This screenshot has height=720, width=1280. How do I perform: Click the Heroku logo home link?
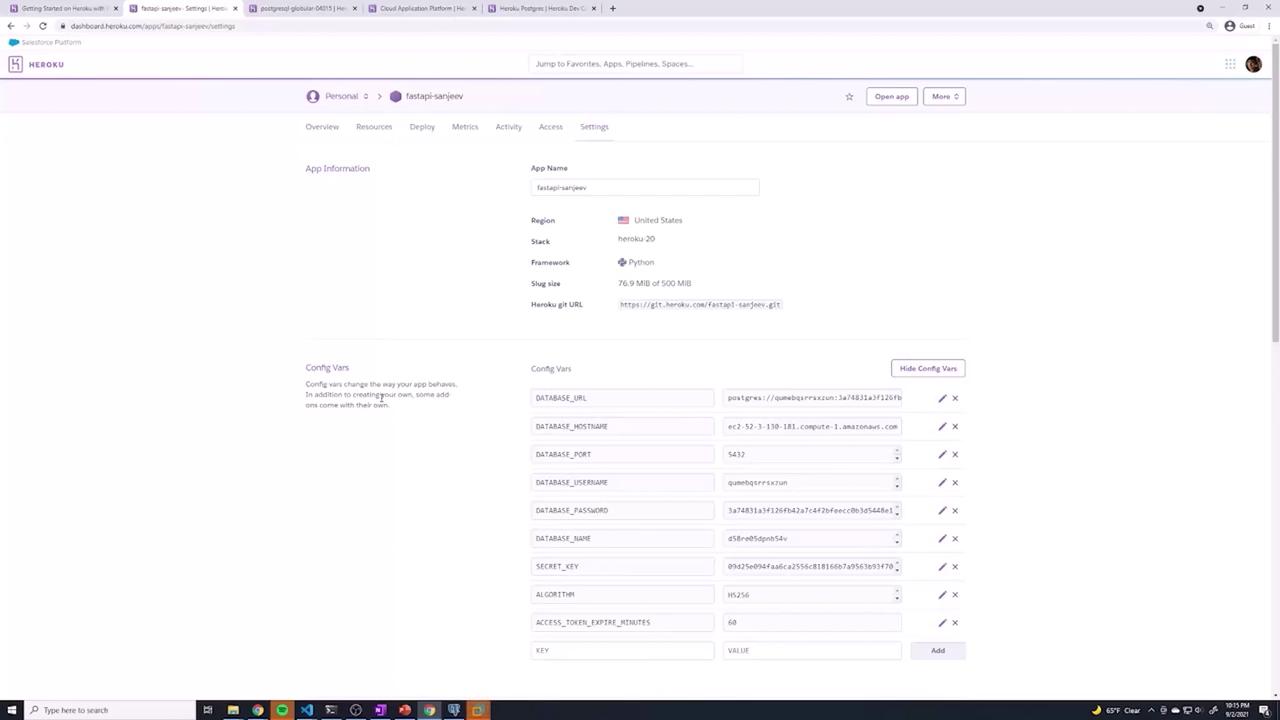tap(37, 64)
